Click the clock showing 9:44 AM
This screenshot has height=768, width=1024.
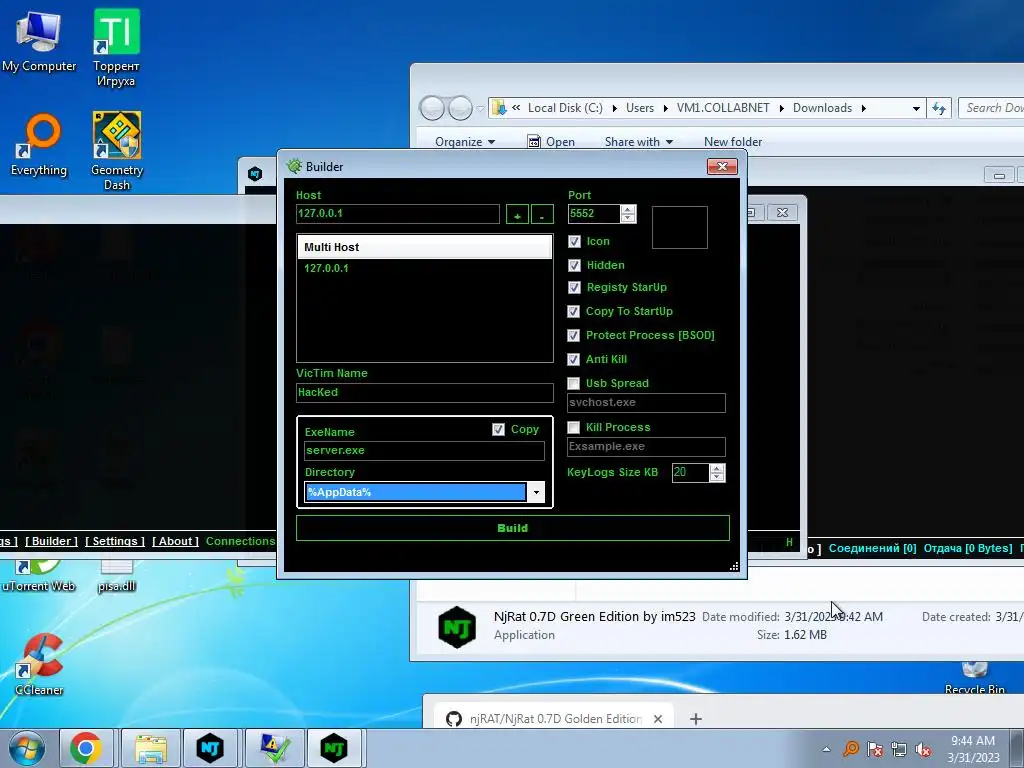point(972,741)
